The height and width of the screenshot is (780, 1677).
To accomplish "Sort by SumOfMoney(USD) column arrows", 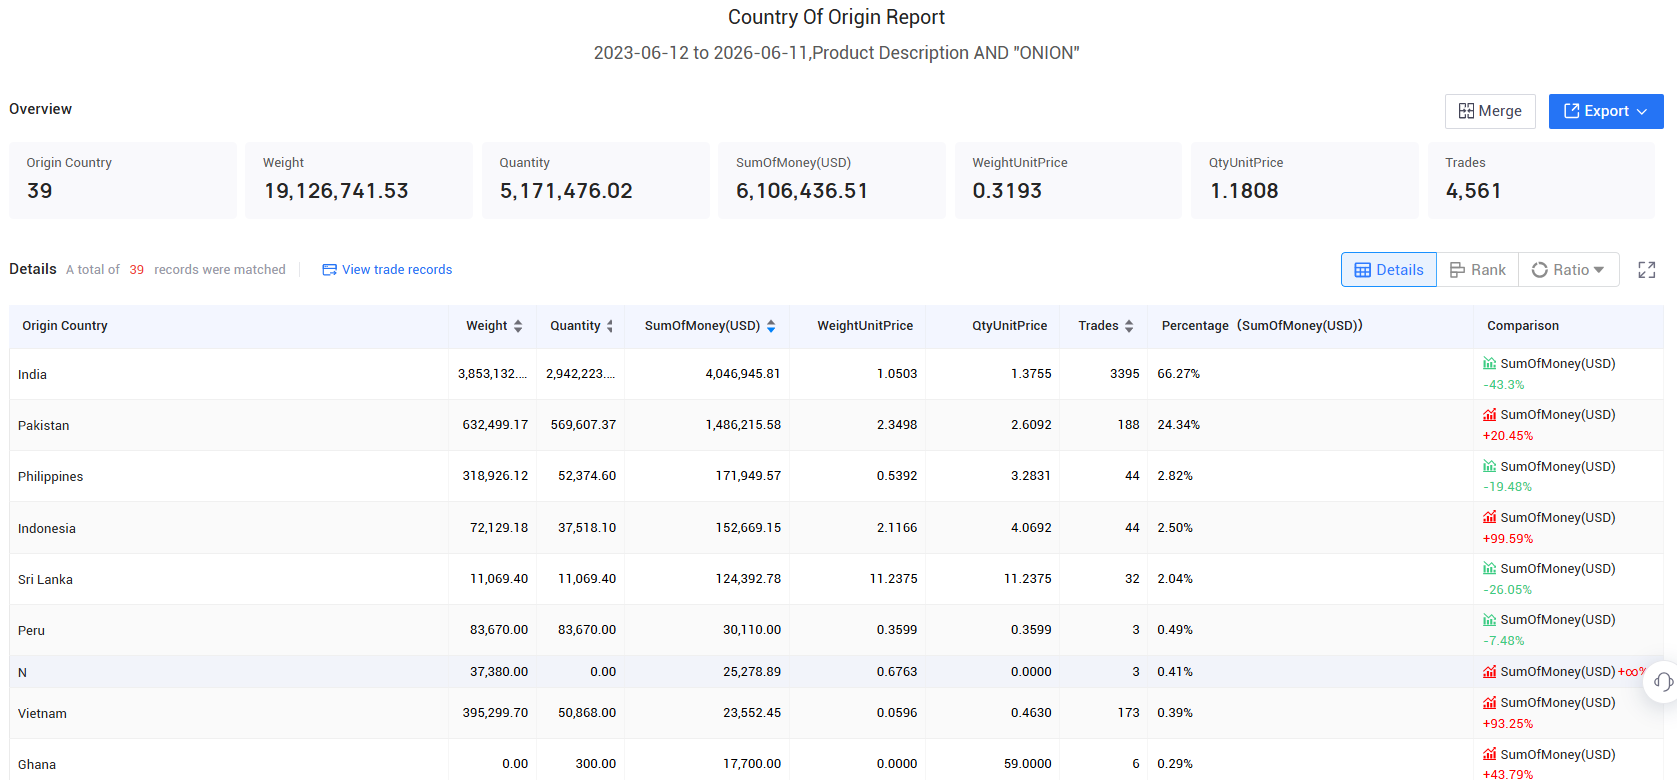I will coord(771,326).
